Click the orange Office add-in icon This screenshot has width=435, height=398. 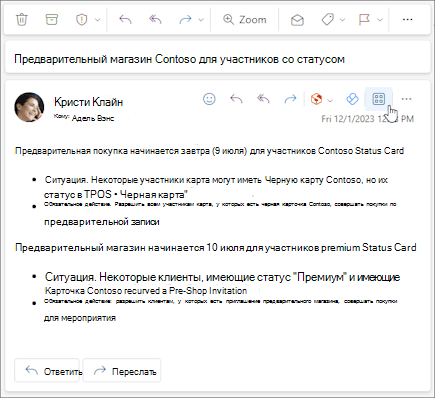(x=316, y=99)
